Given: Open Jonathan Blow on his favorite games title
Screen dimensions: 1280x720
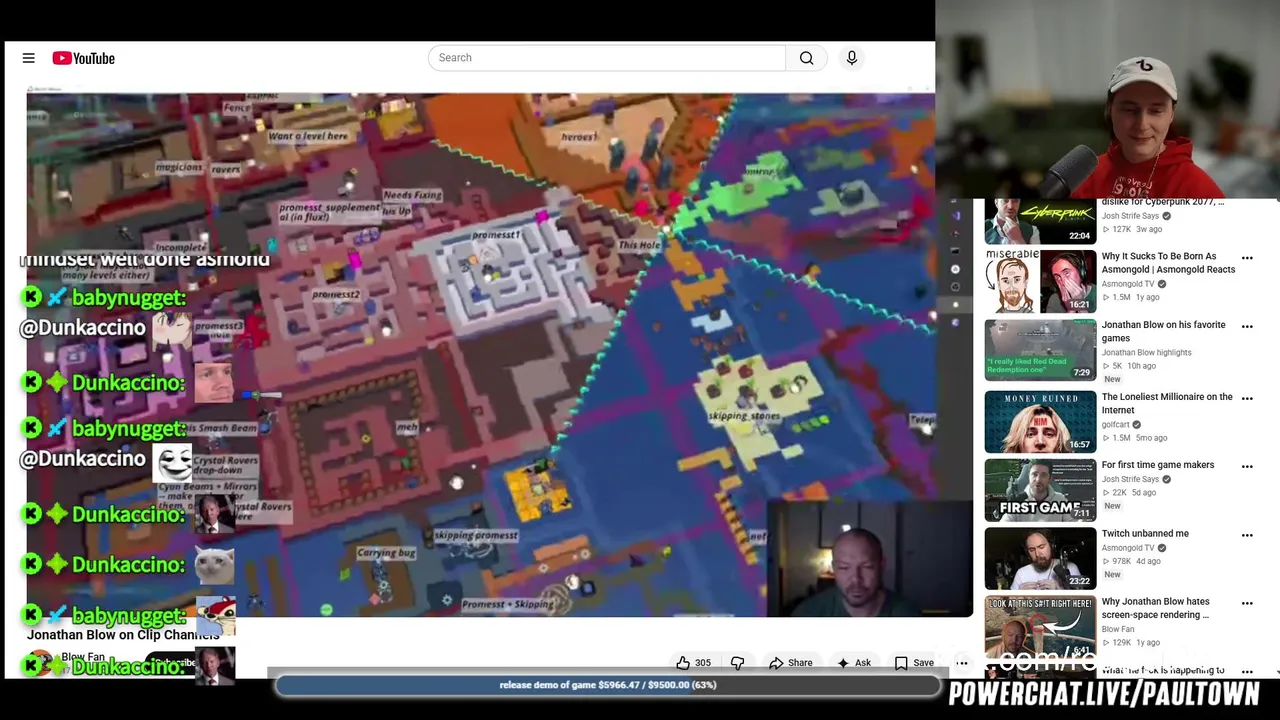Looking at the screenshot, I should tap(1163, 331).
